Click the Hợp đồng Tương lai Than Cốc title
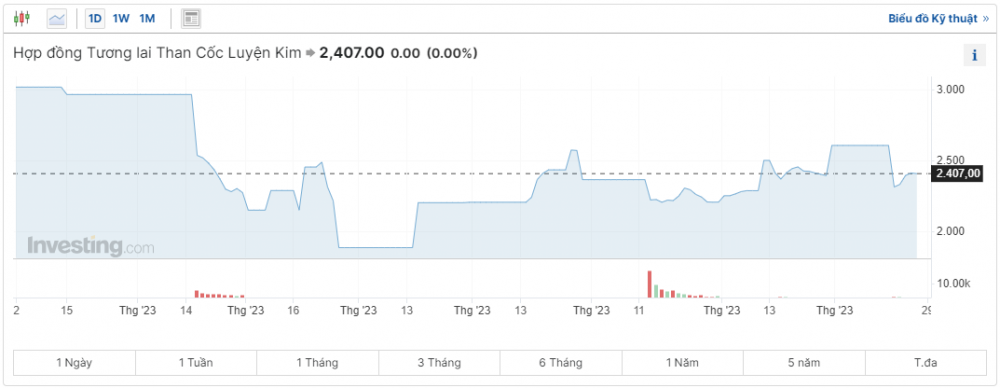The image size is (1000, 388). point(157,54)
